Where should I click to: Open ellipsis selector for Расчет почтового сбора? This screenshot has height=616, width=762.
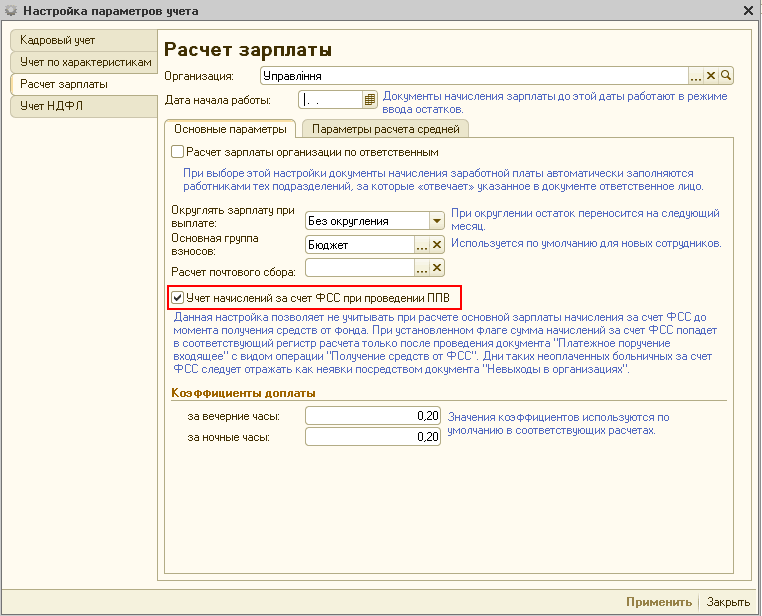point(422,267)
